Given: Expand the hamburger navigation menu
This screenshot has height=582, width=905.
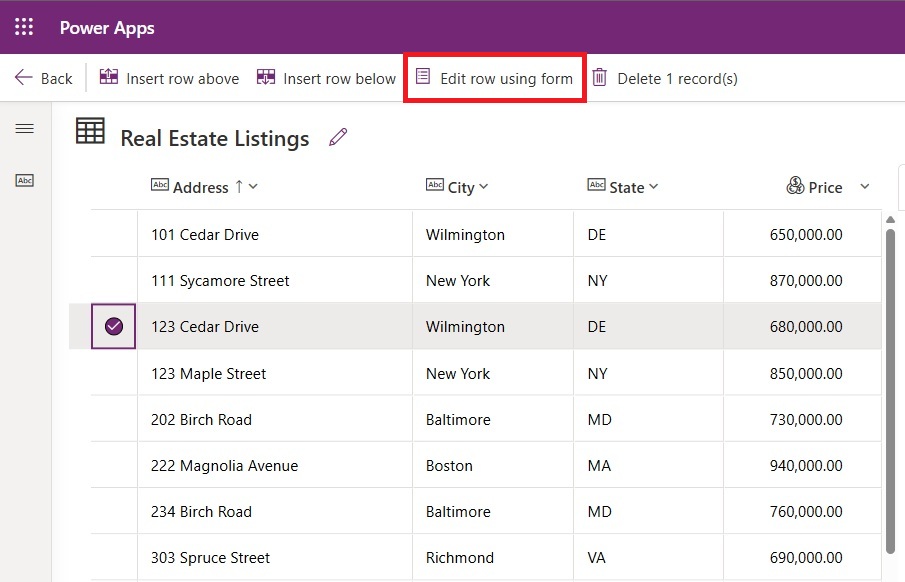Looking at the screenshot, I should pos(25,129).
